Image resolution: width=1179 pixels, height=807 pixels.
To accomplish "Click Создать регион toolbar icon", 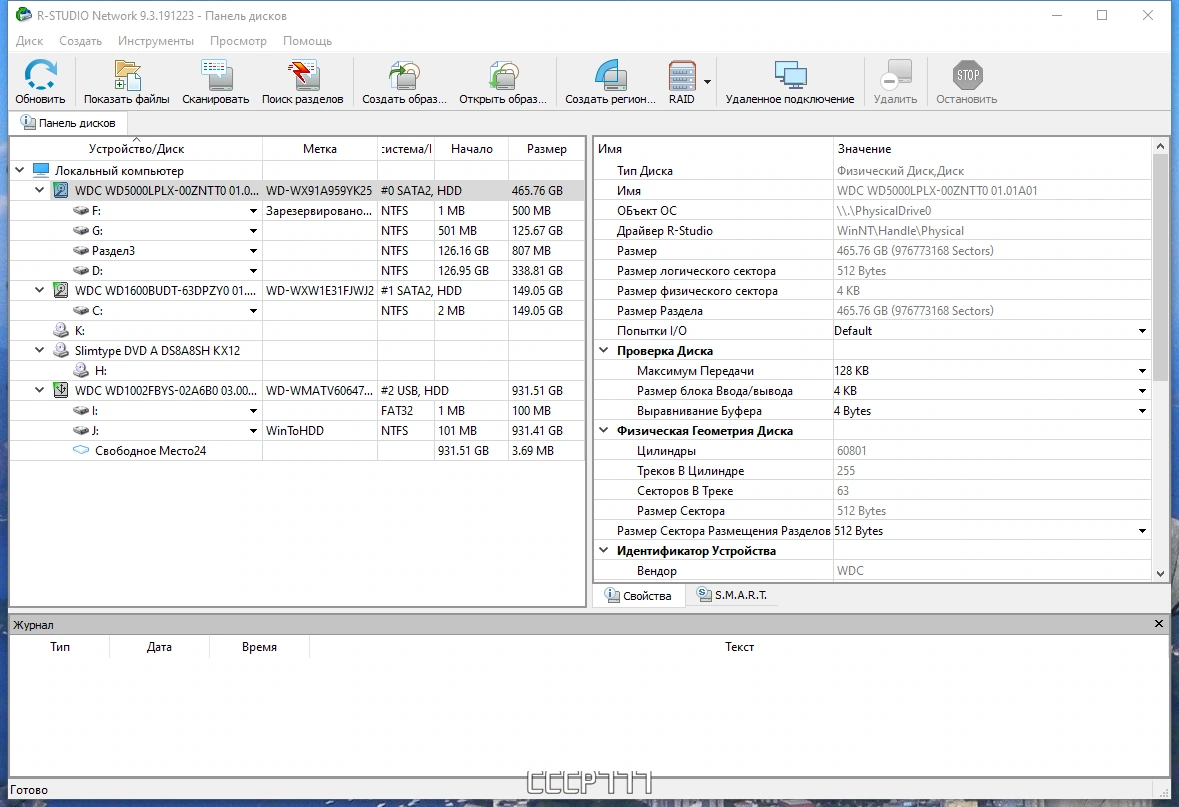I will click(611, 76).
